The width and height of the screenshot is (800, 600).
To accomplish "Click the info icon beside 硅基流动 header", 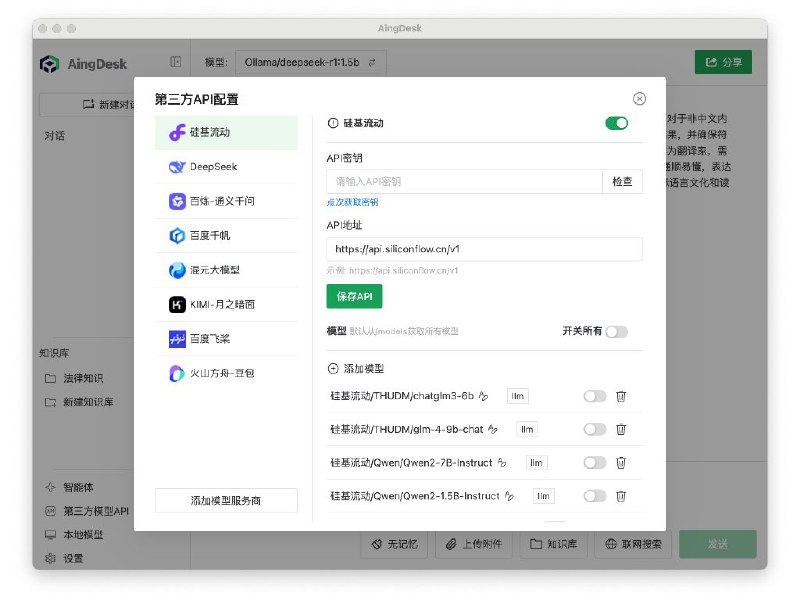I will pos(333,123).
